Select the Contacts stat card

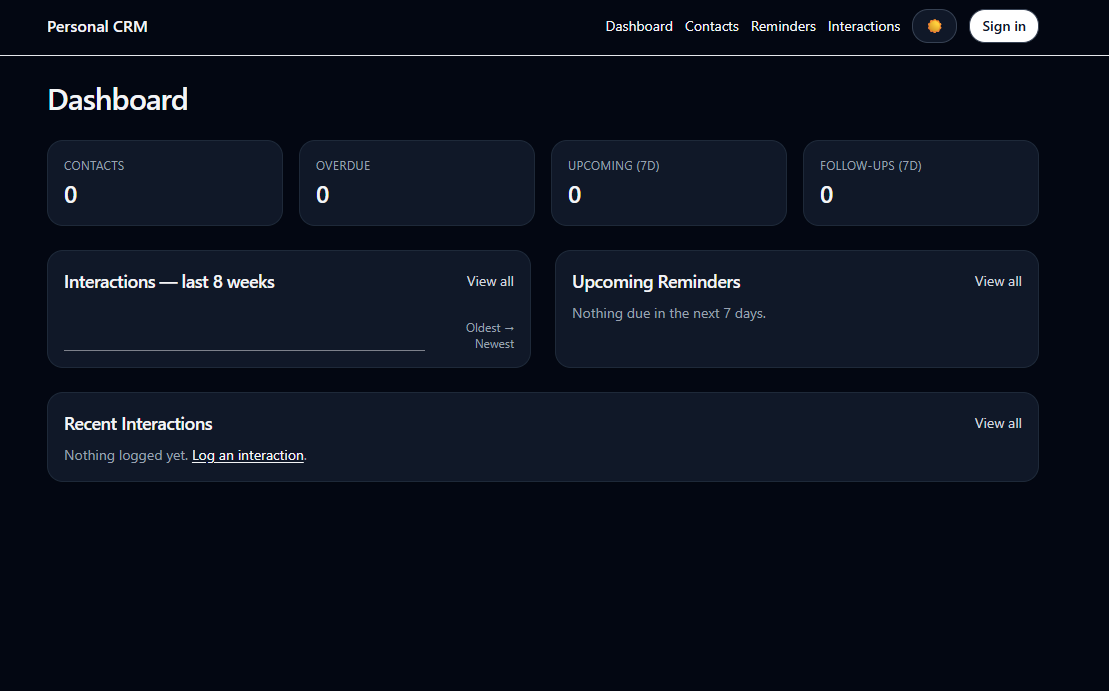click(165, 183)
